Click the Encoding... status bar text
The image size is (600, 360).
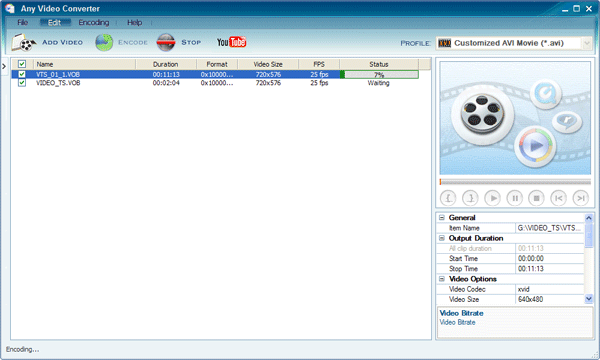22,349
